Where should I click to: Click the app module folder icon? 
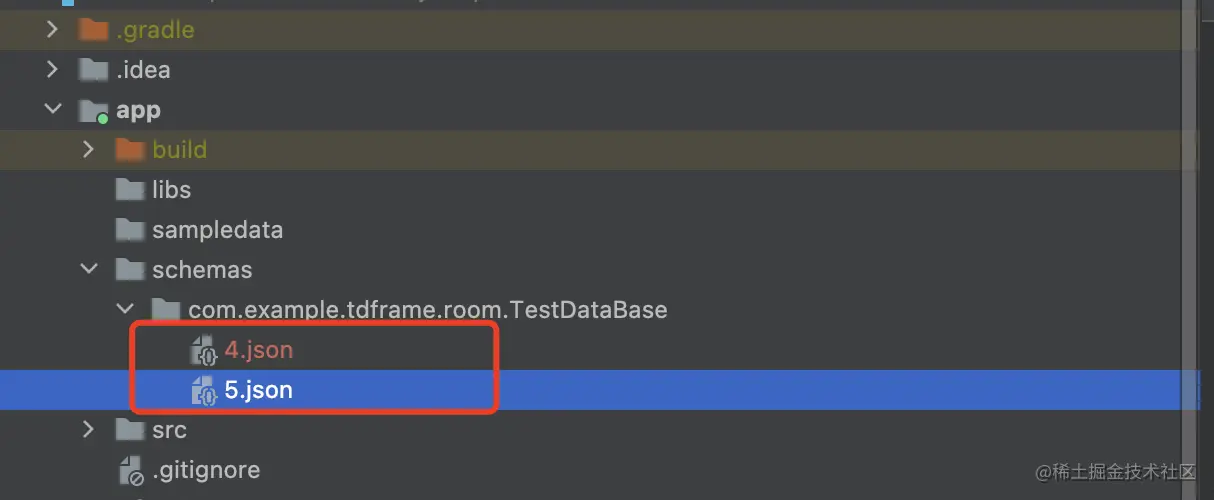(x=93, y=110)
